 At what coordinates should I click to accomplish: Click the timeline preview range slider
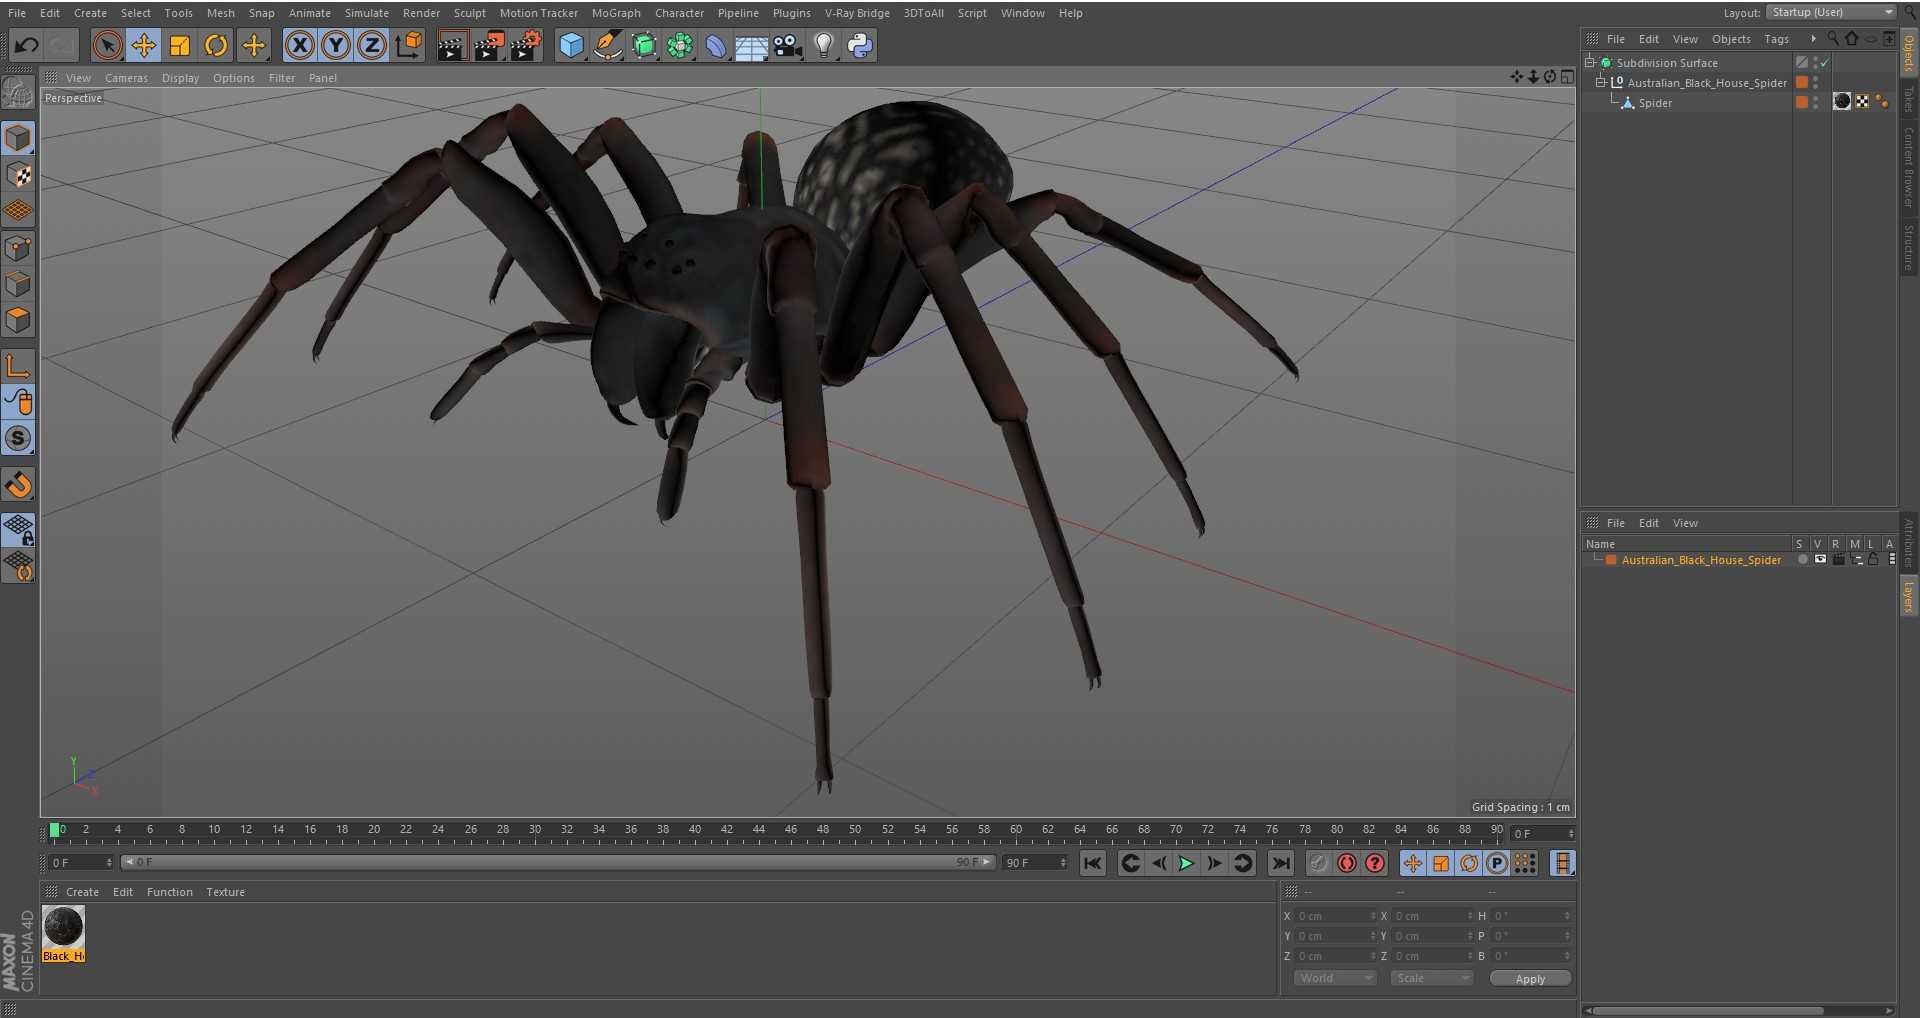click(x=558, y=862)
